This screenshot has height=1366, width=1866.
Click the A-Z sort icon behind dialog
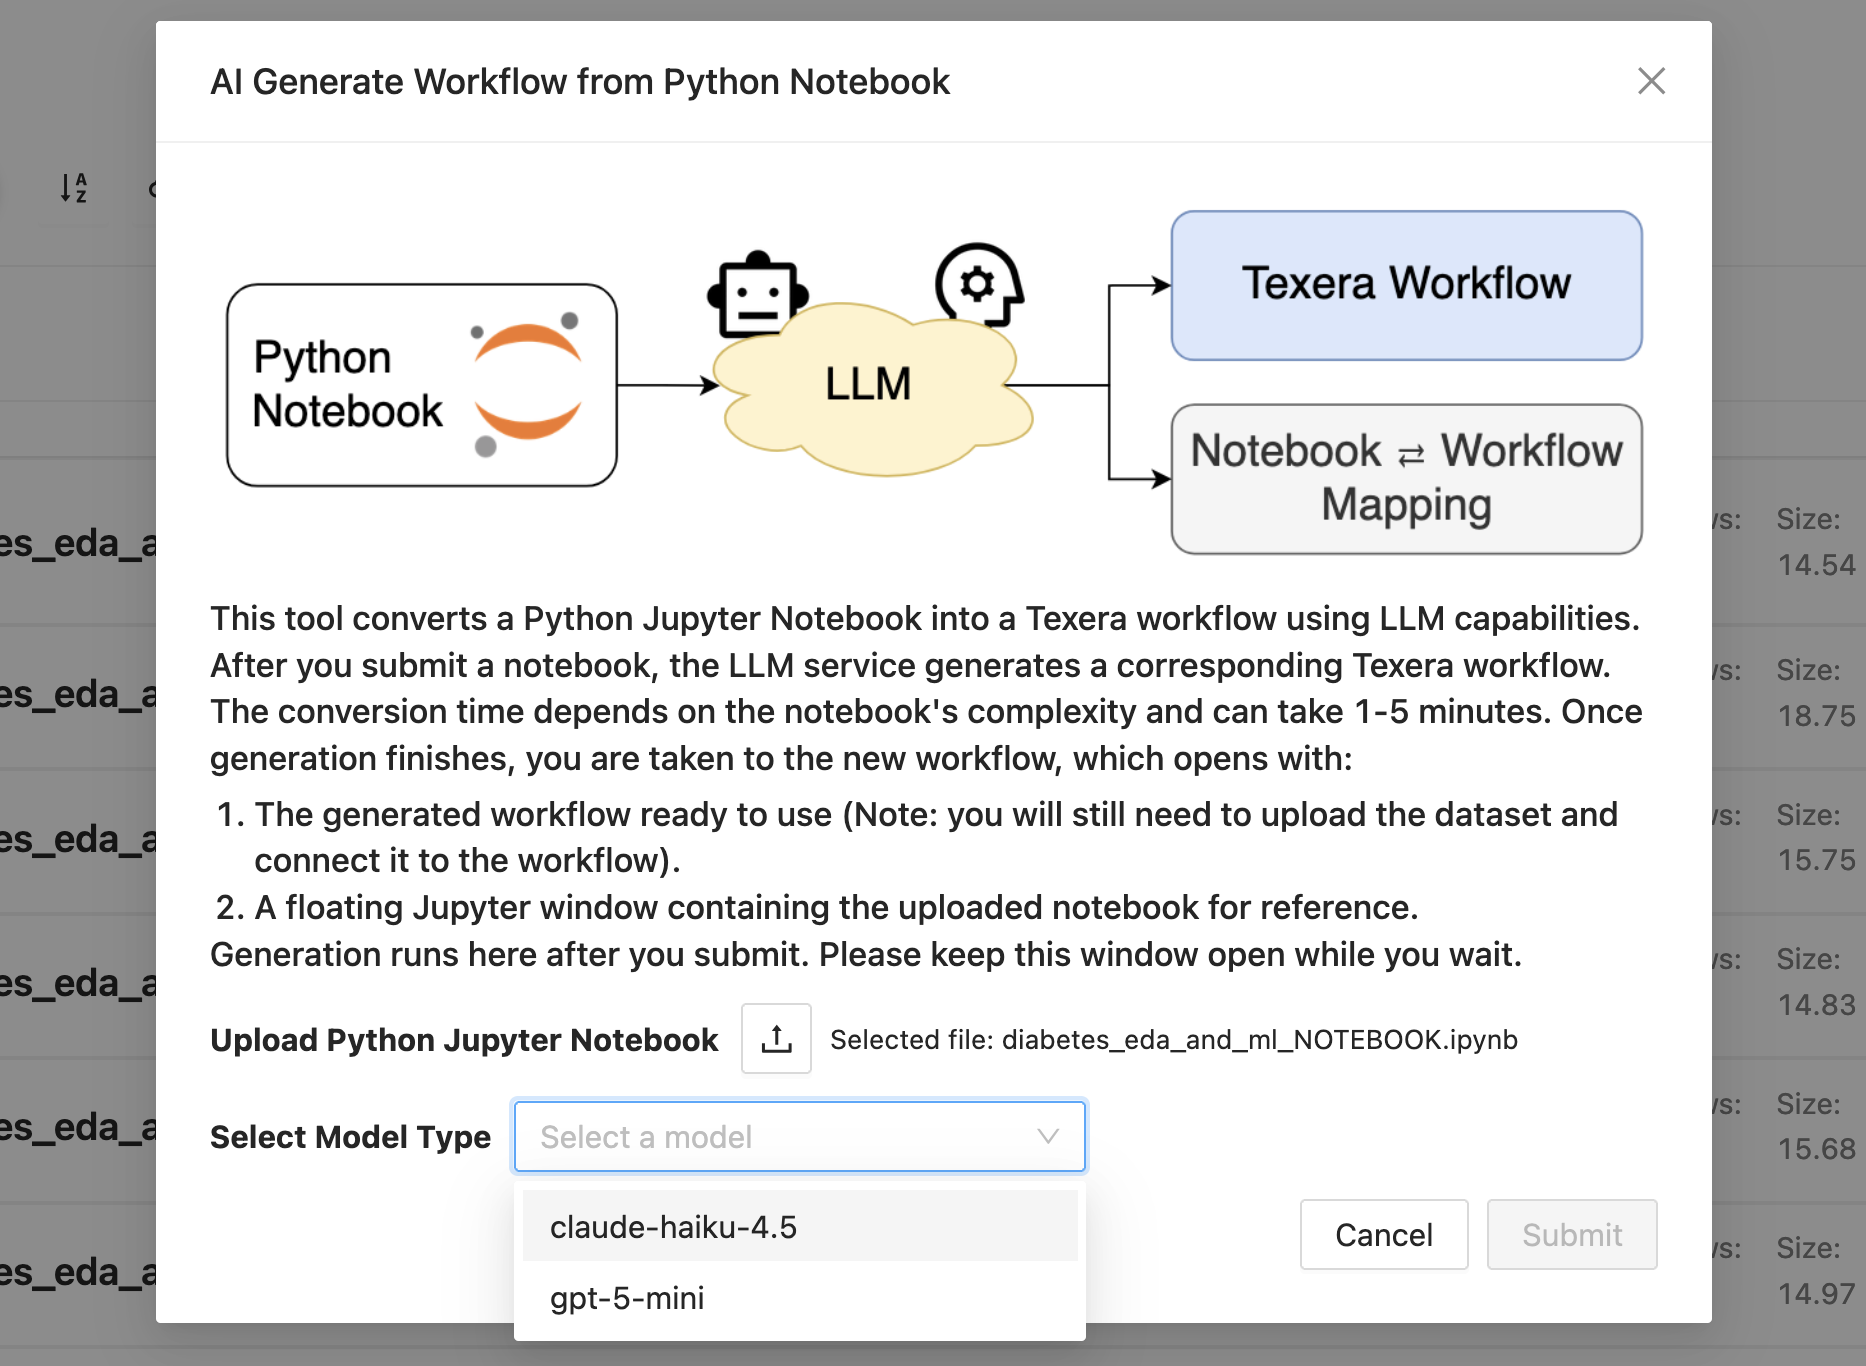tap(74, 187)
